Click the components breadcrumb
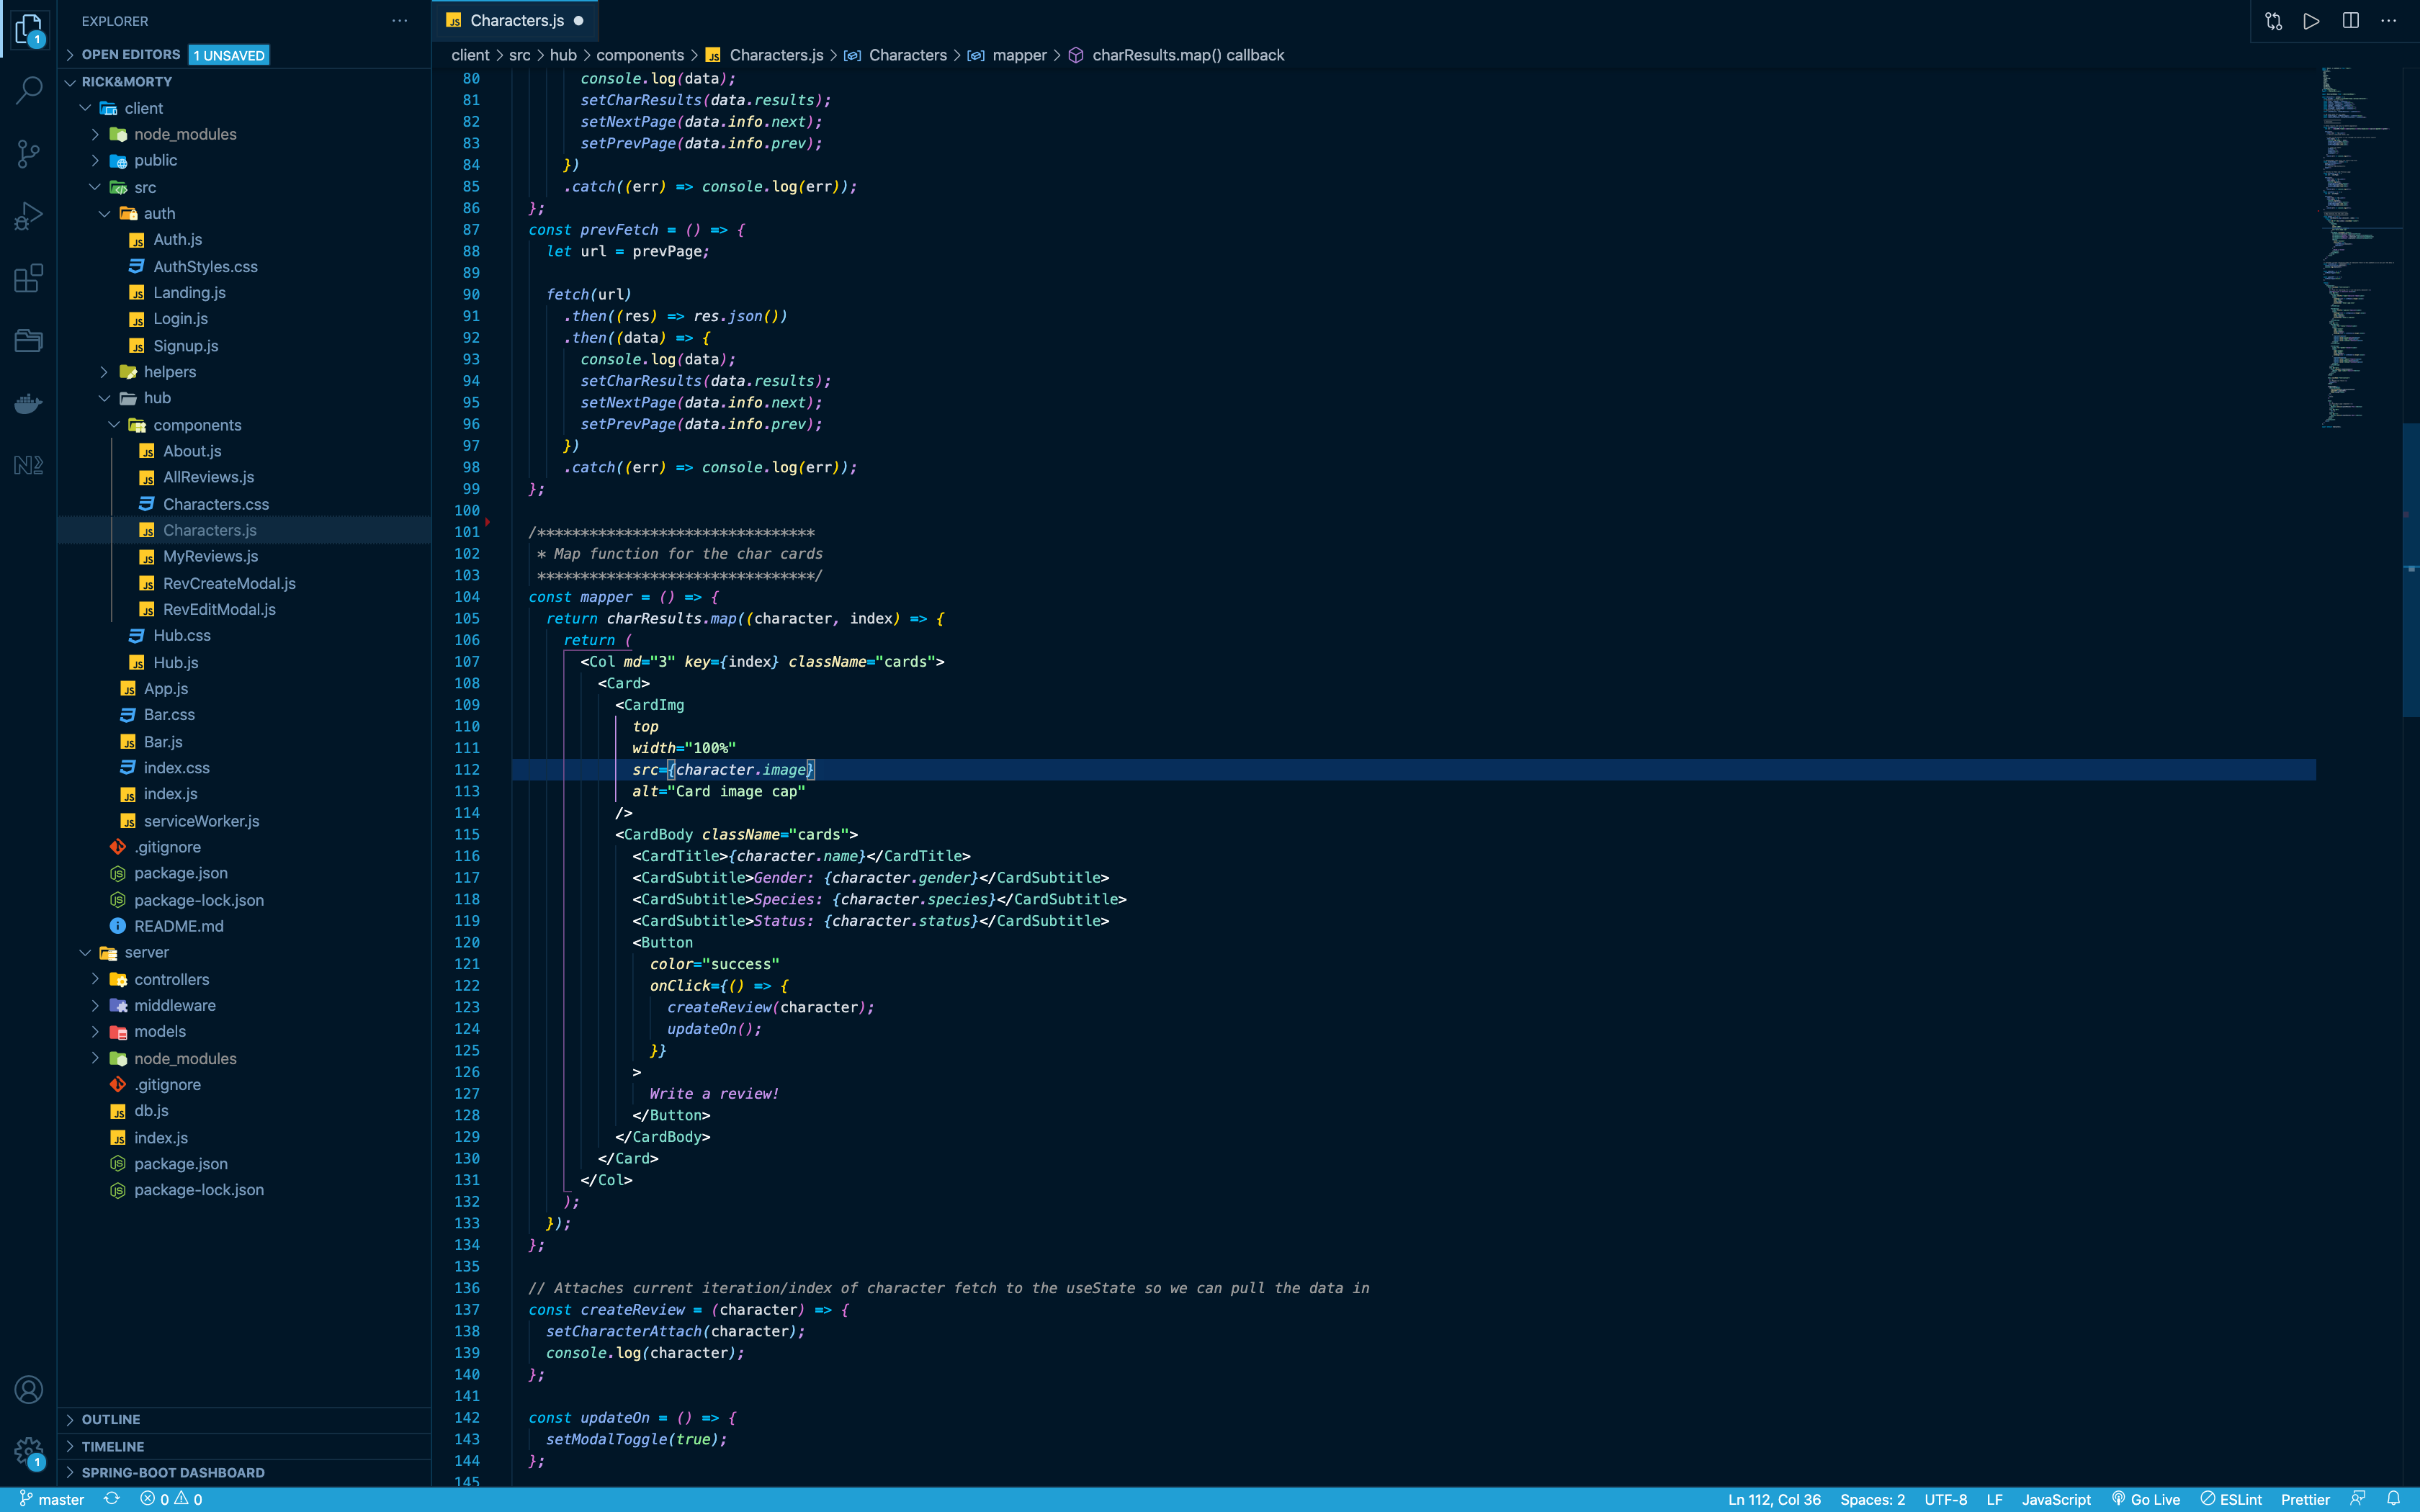 click(x=640, y=55)
